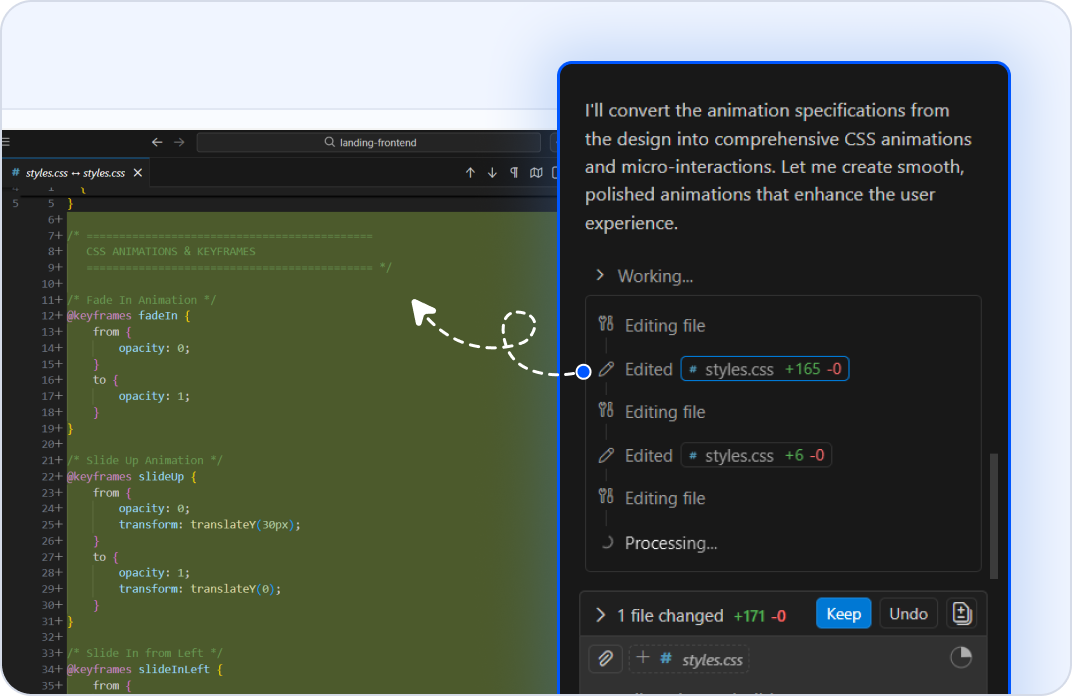Close the styles.css tab
The height and width of the screenshot is (696, 1072).
click(137, 172)
